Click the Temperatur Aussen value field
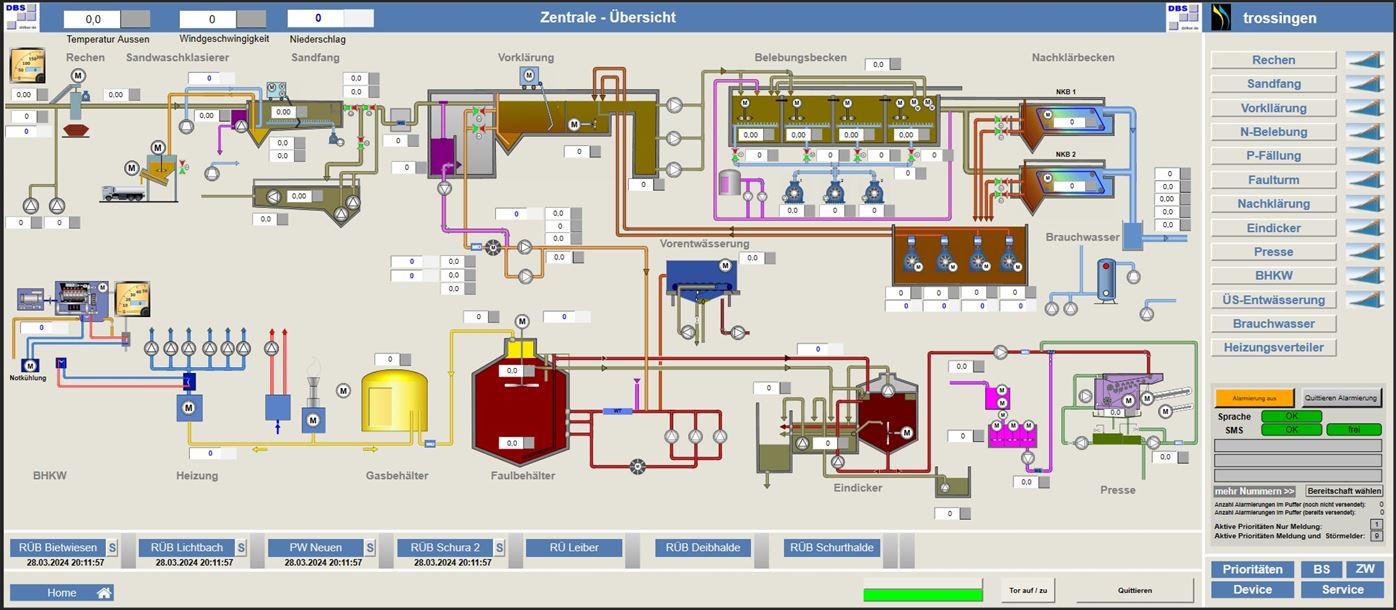Image resolution: width=1396 pixels, height=610 pixels. (93, 19)
